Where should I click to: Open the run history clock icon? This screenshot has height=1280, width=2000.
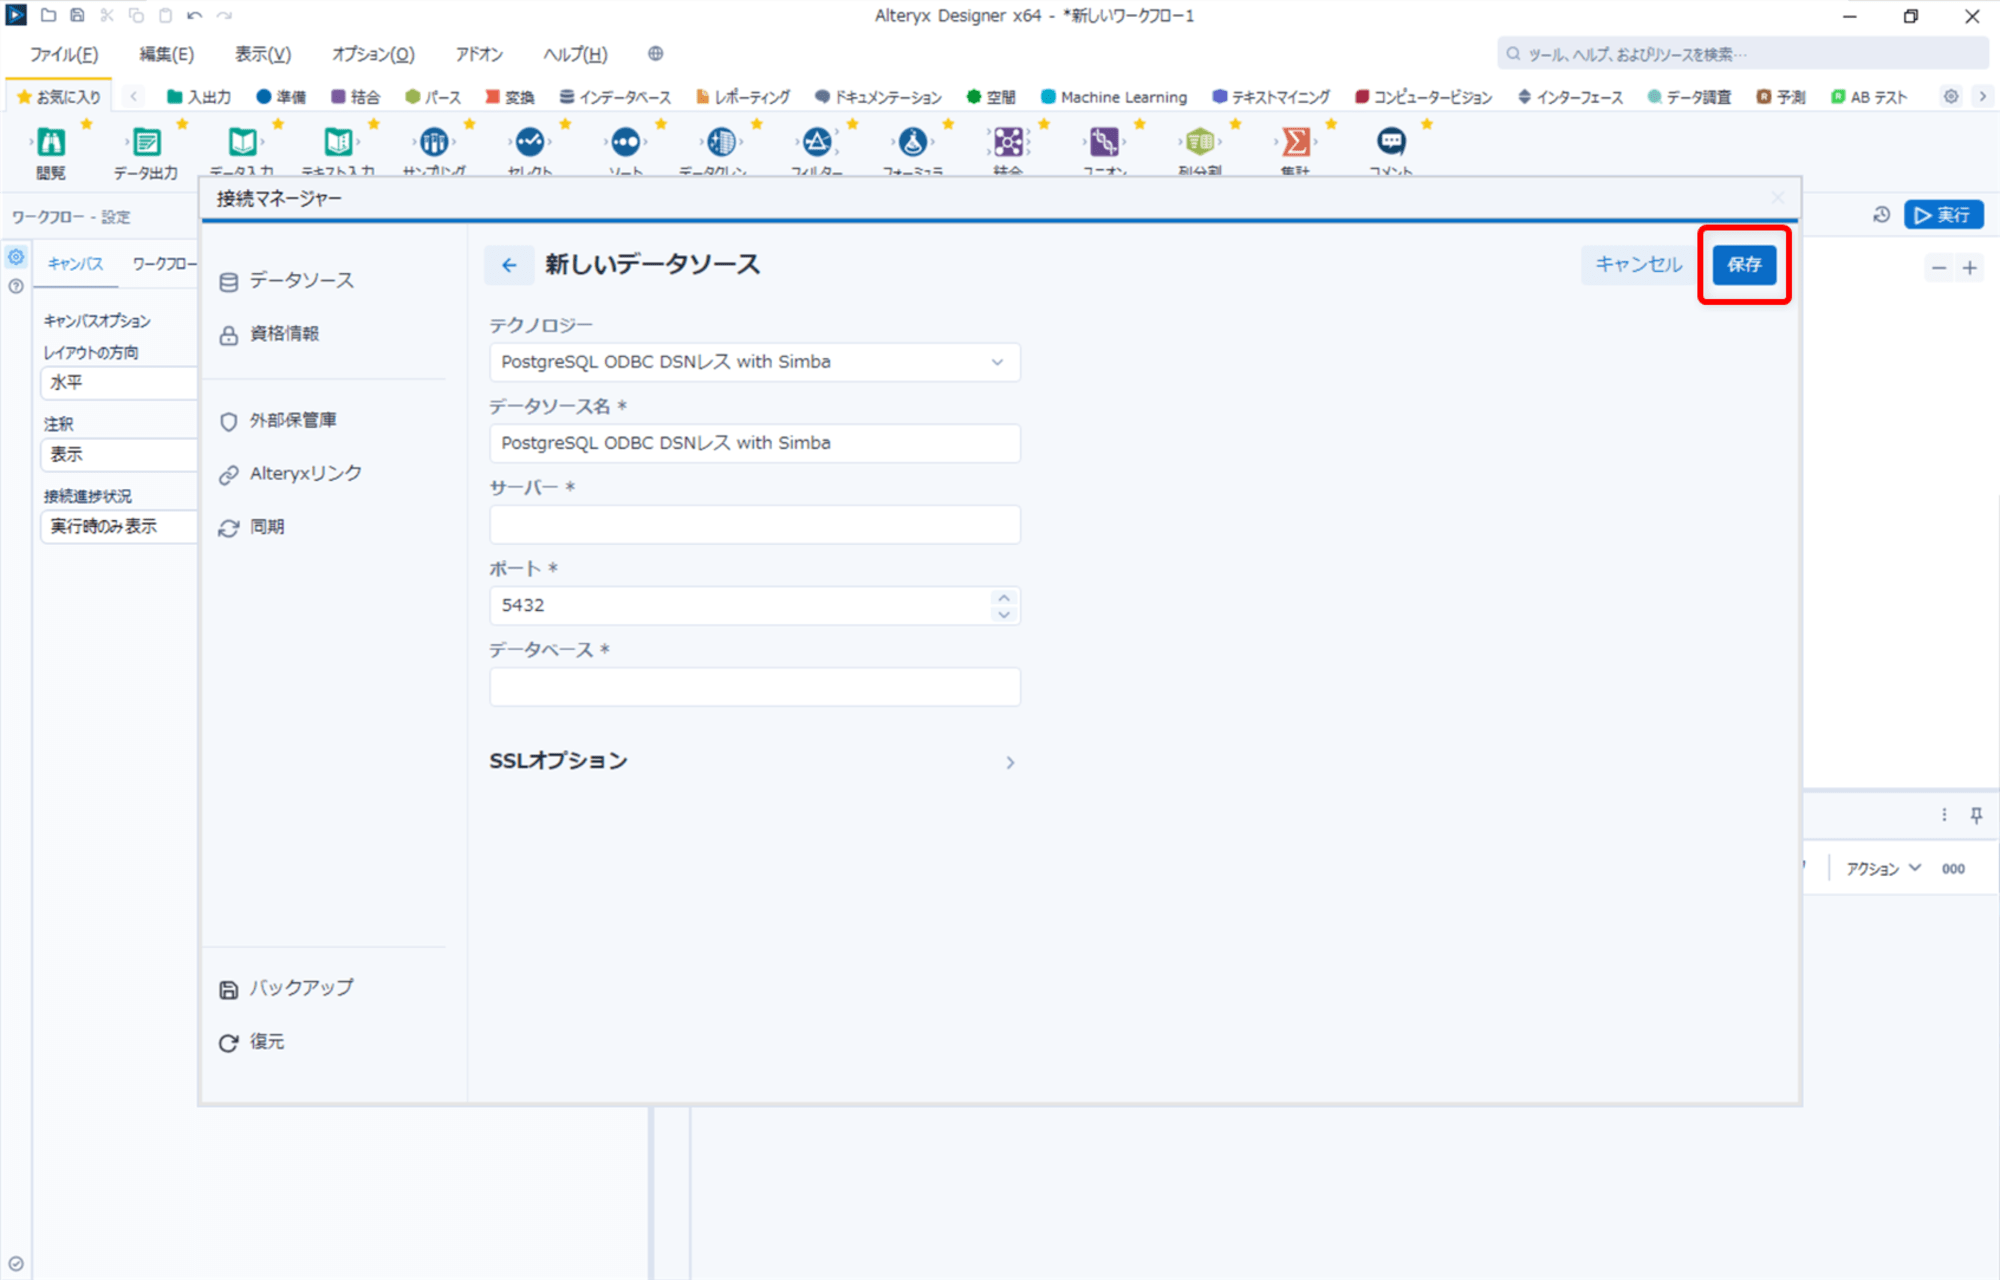(x=1881, y=214)
